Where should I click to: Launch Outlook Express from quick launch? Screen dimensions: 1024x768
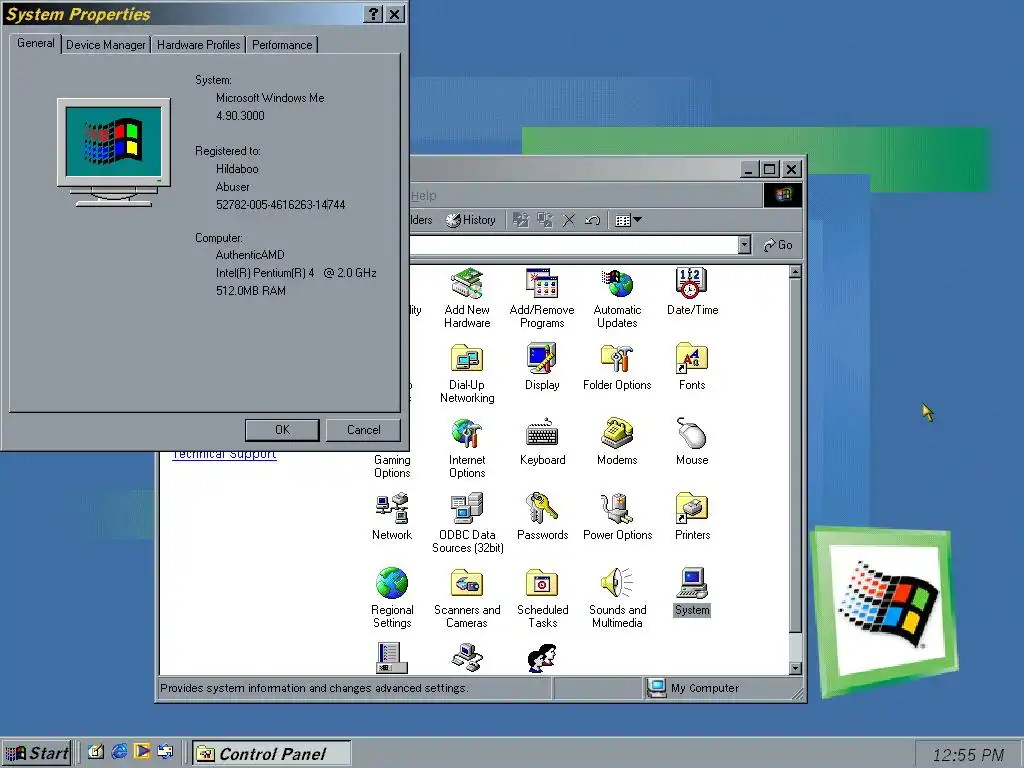165,752
